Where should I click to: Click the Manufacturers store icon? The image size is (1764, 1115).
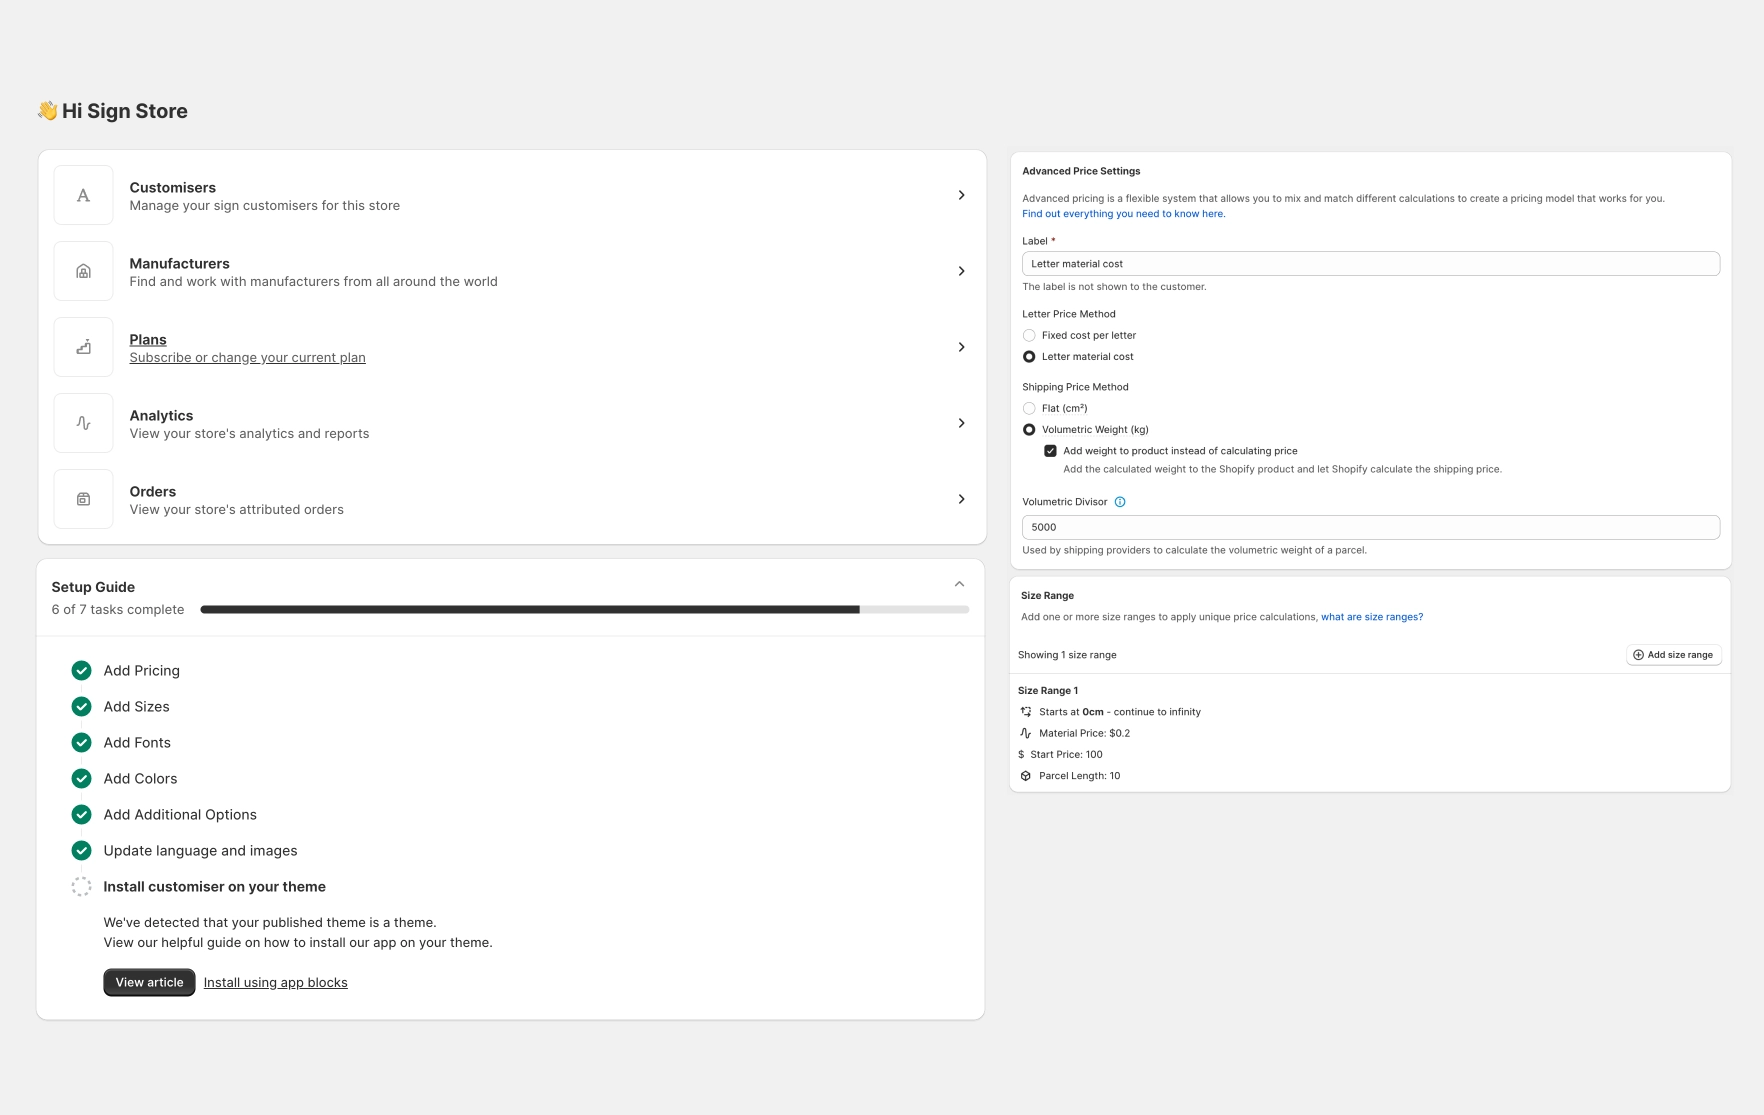click(x=83, y=270)
